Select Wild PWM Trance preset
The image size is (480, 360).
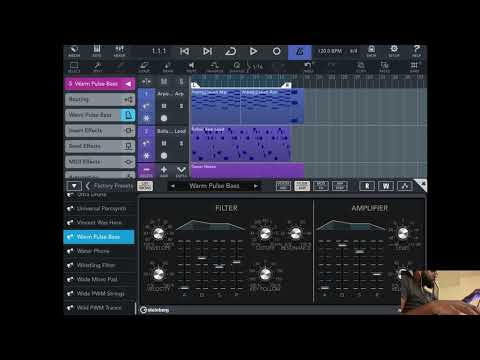[99, 308]
